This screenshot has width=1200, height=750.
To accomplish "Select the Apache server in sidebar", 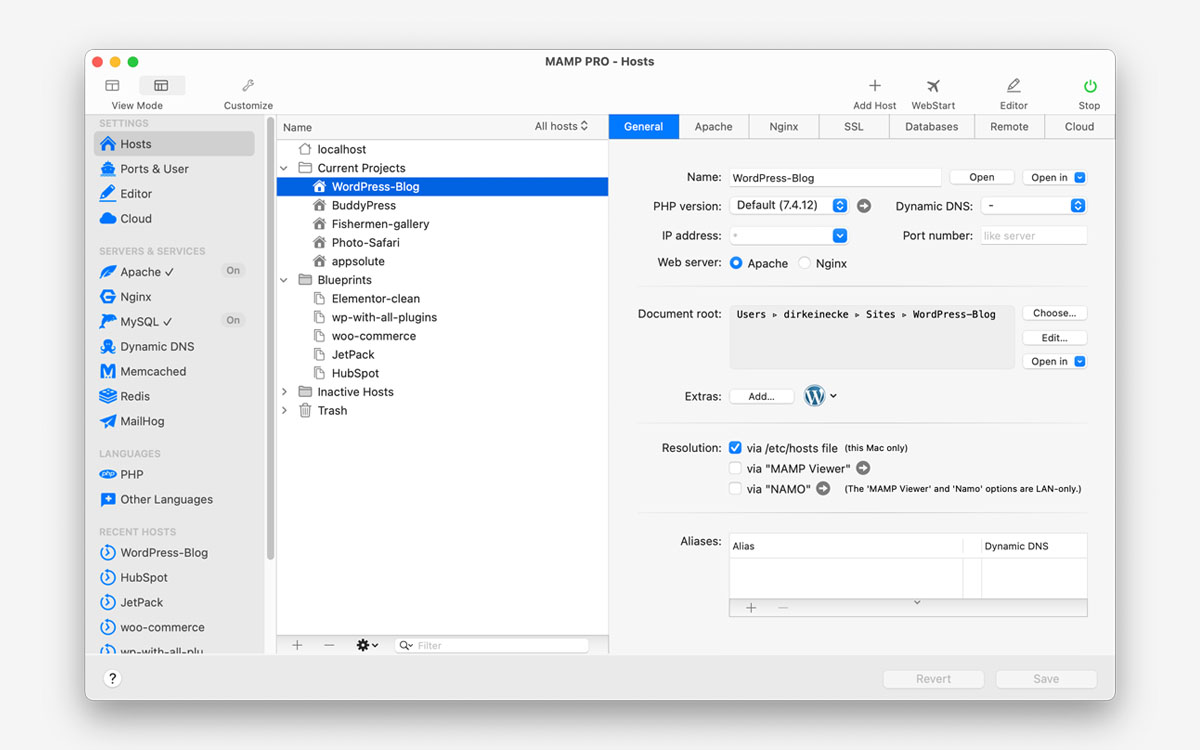I will click(137, 272).
